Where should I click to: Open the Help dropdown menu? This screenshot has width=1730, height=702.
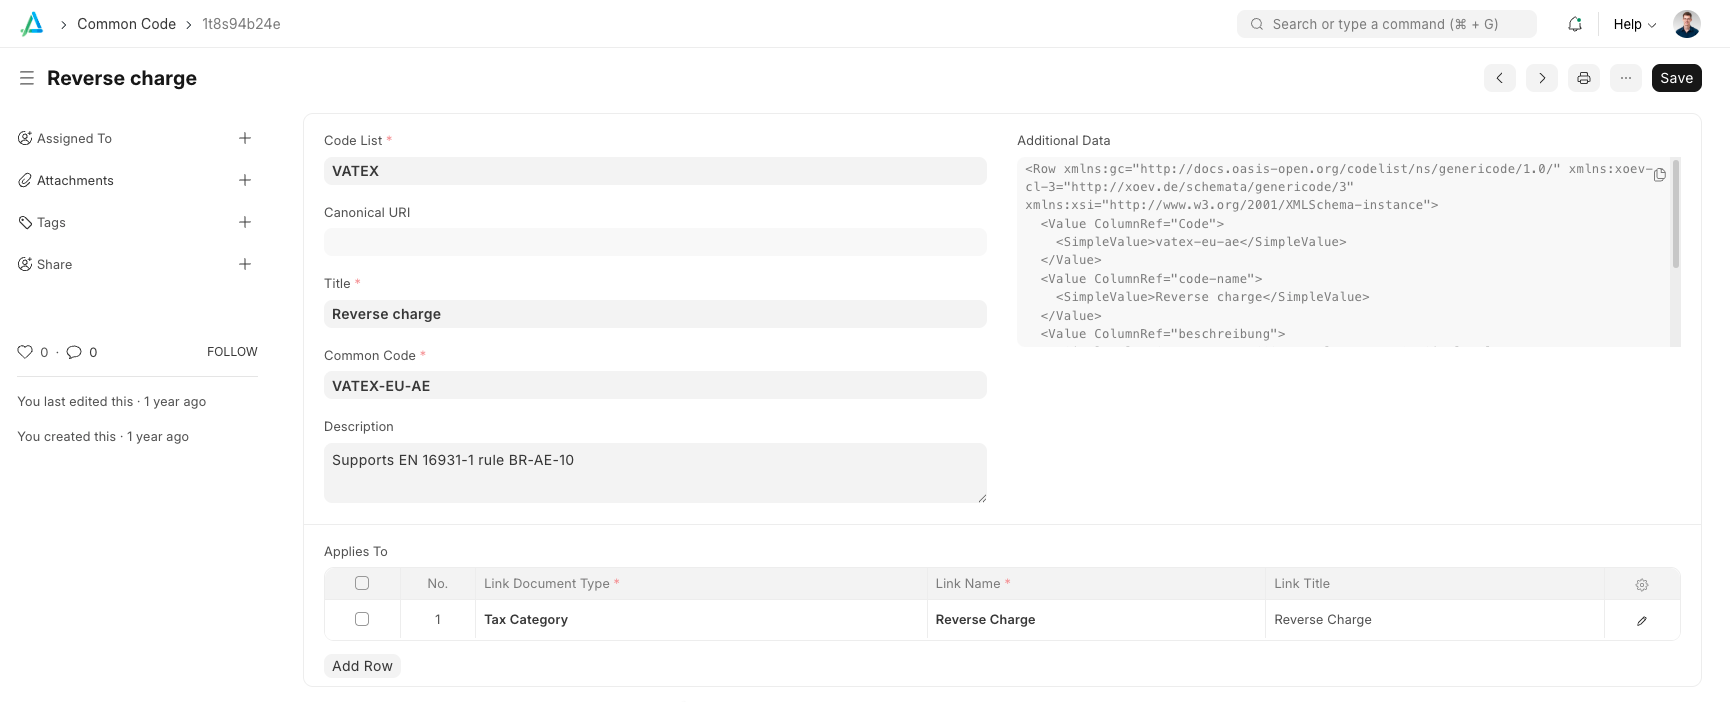point(1634,24)
